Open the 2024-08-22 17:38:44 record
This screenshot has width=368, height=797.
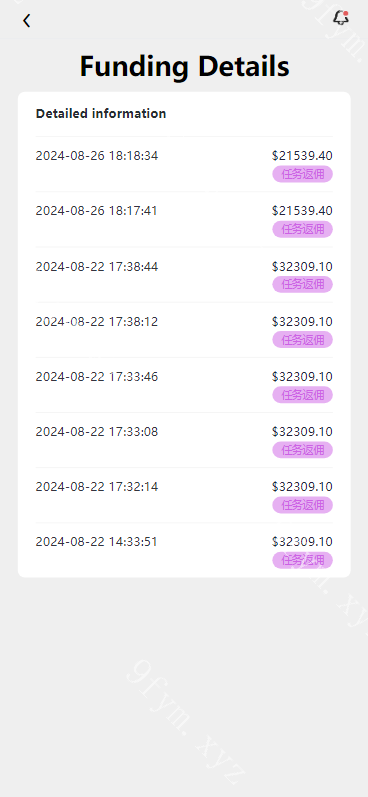pyautogui.click(x=184, y=274)
